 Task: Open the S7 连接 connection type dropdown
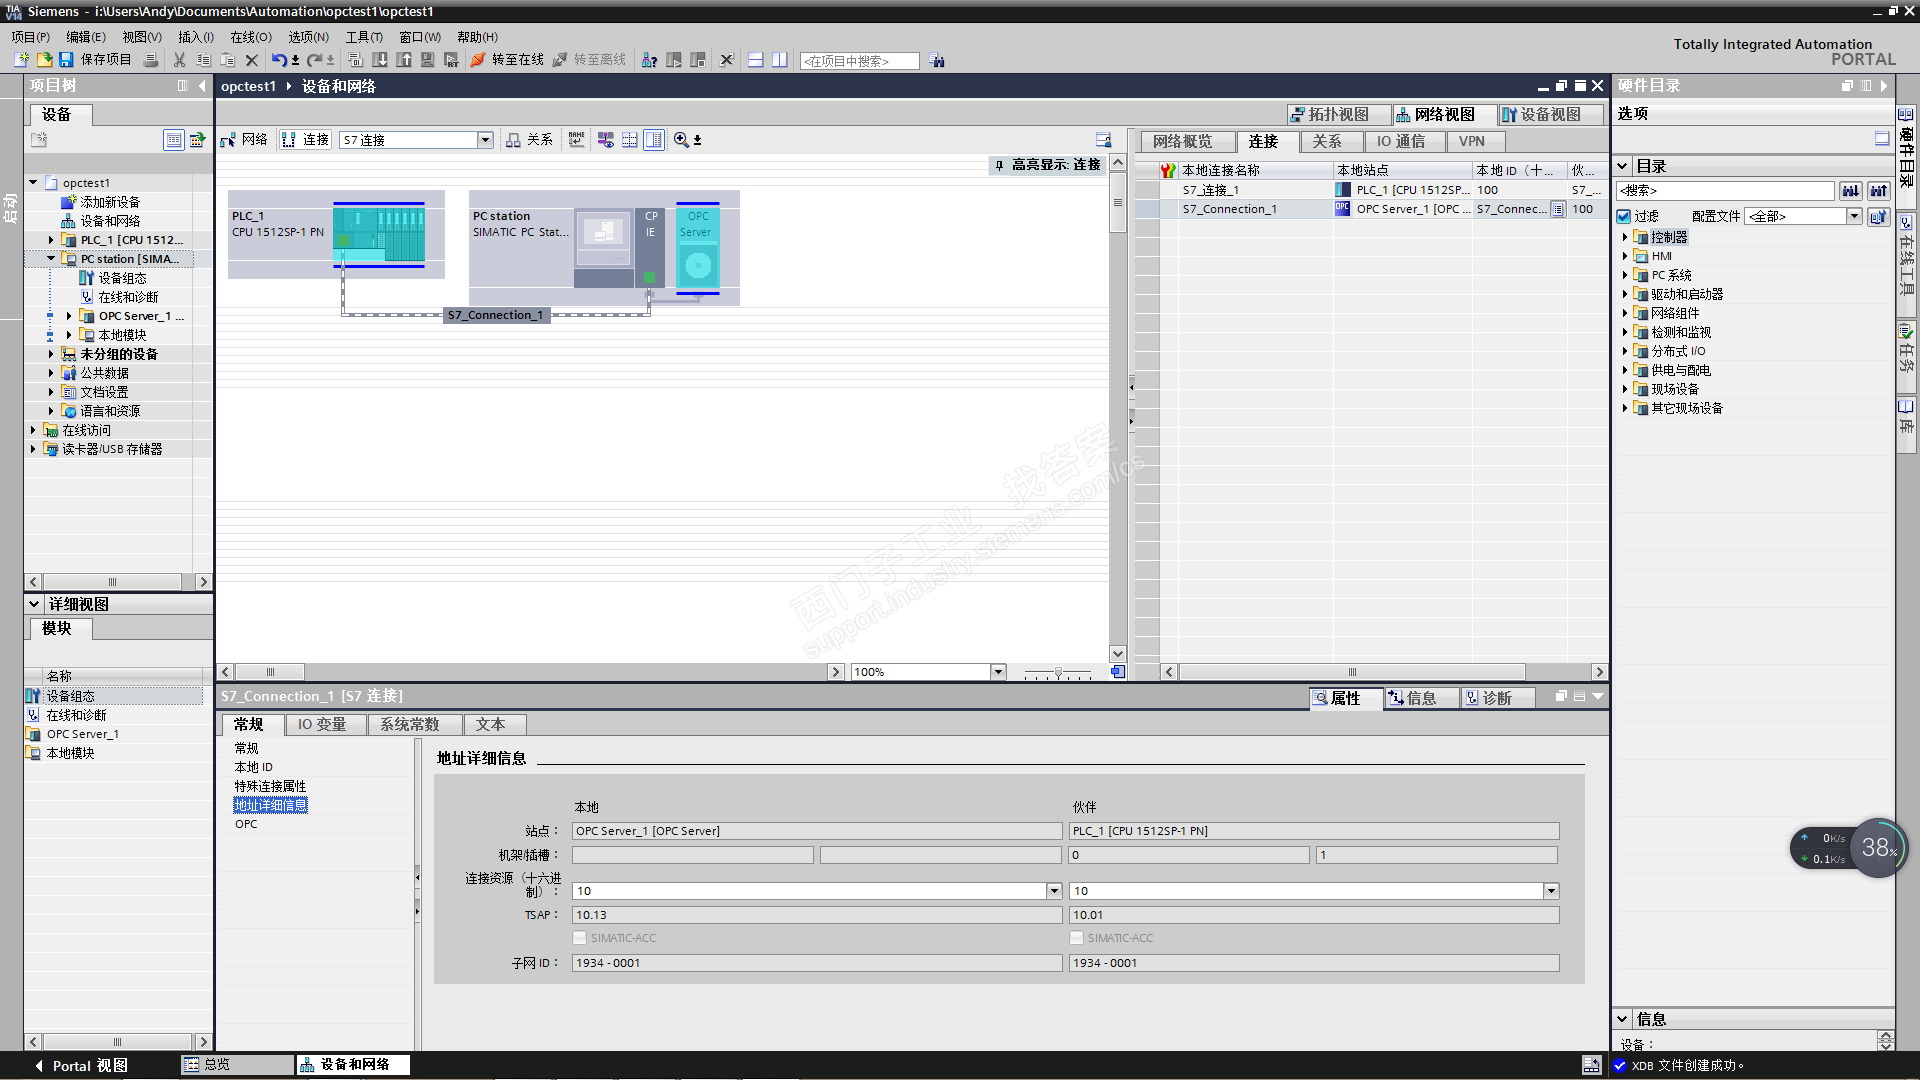coord(485,140)
